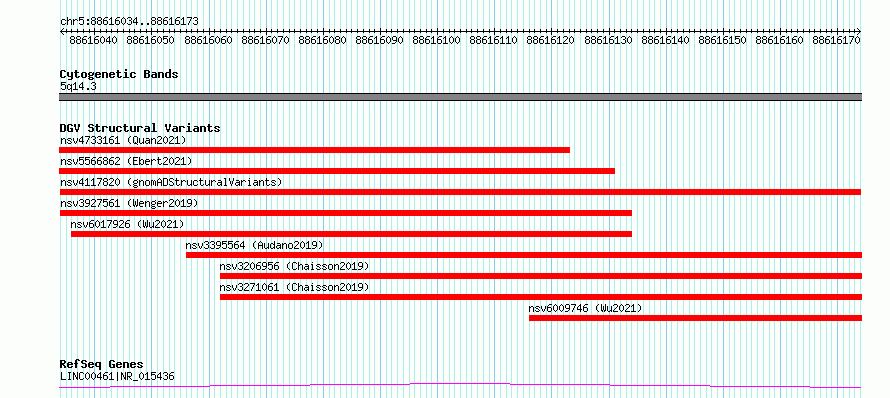This screenshot has height=398, width=890.
Task: Select the nsv6009746 (Wu2021) label
Action: click(585, 308)
